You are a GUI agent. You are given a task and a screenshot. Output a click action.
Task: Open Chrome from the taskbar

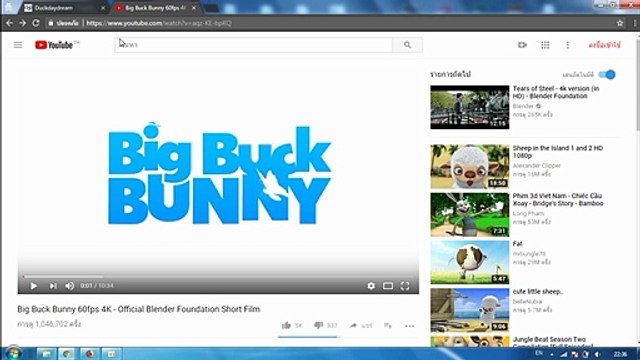68,353
